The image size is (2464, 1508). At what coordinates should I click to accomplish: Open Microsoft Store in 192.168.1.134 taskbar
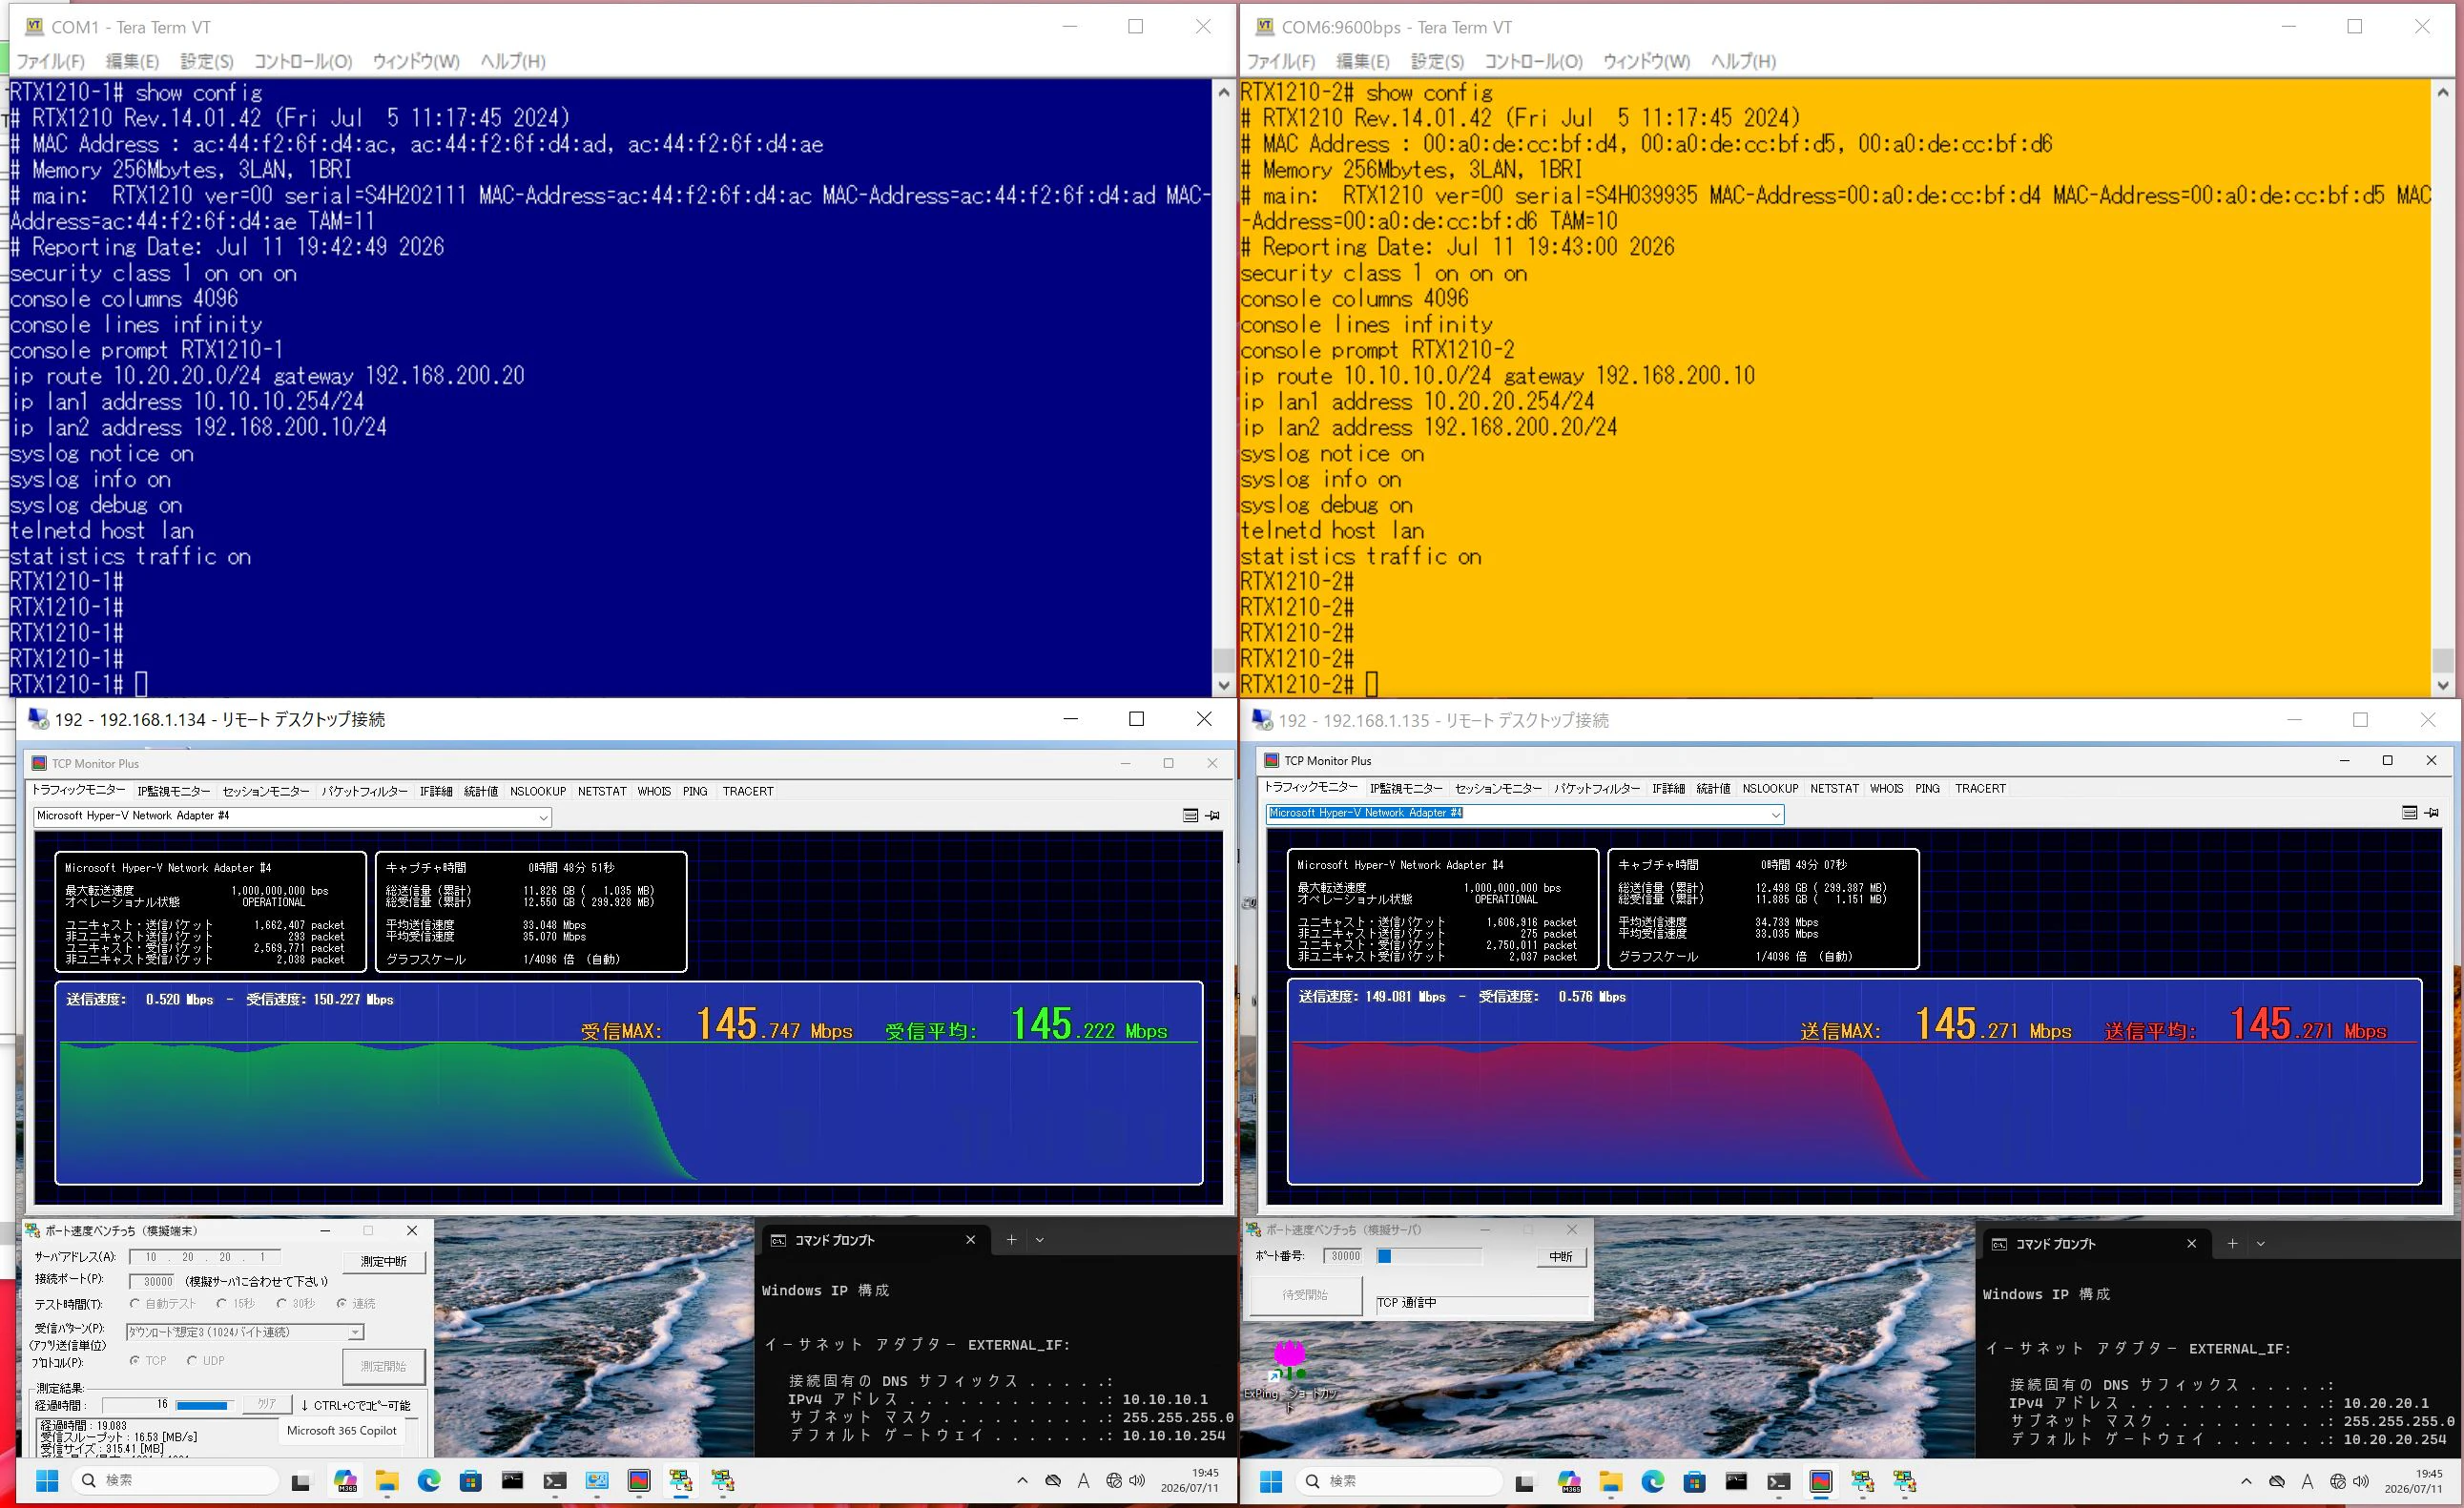click(x=471, y=1482)
